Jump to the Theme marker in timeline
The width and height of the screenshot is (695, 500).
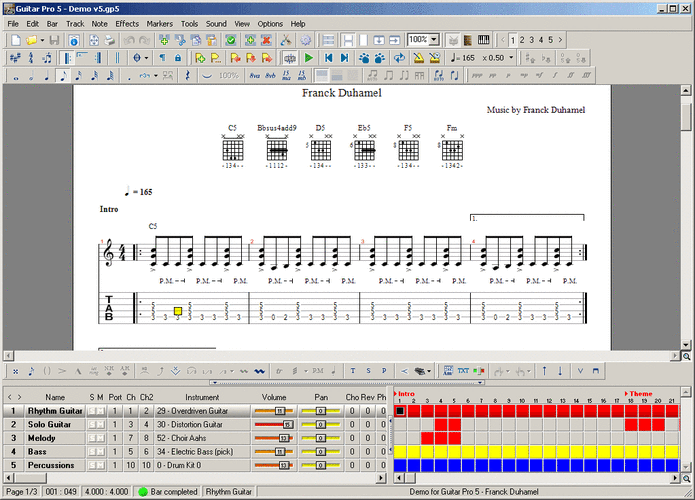click(638, 394)
